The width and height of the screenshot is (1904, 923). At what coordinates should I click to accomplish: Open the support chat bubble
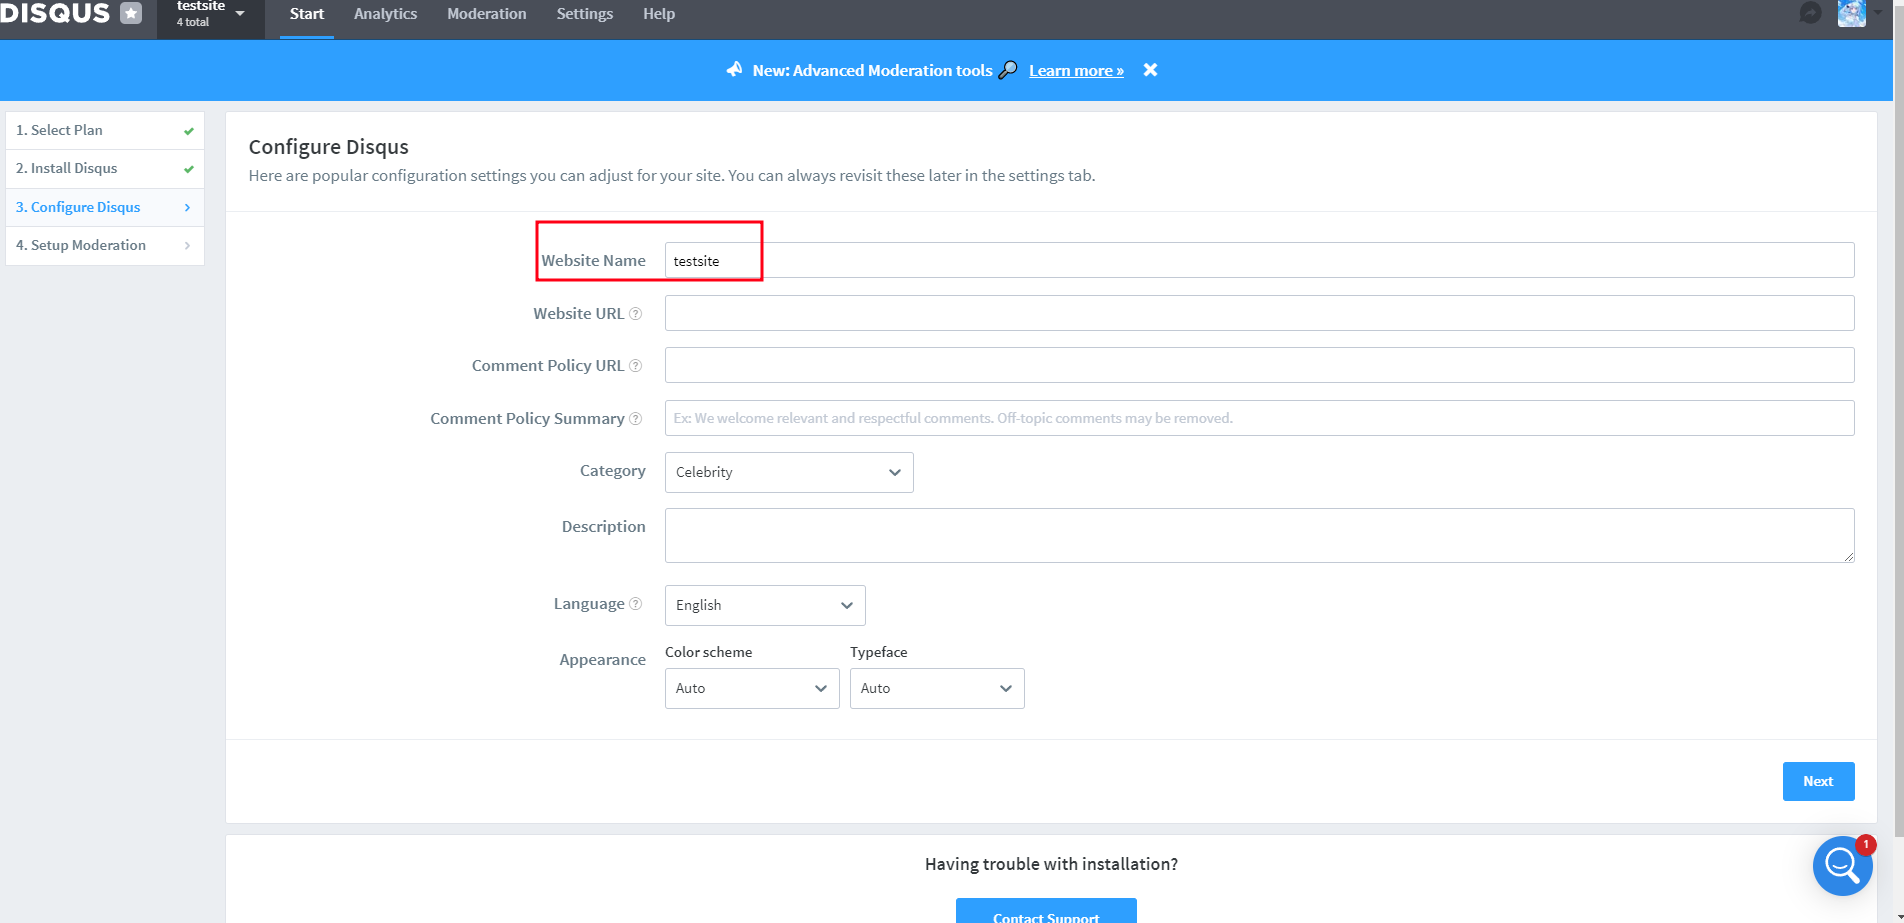click(x=1842, y=865)
